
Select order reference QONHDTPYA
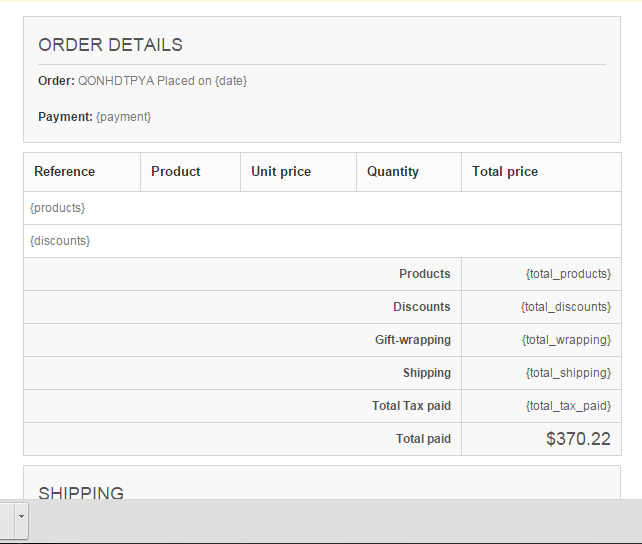[x=115, y=81]
